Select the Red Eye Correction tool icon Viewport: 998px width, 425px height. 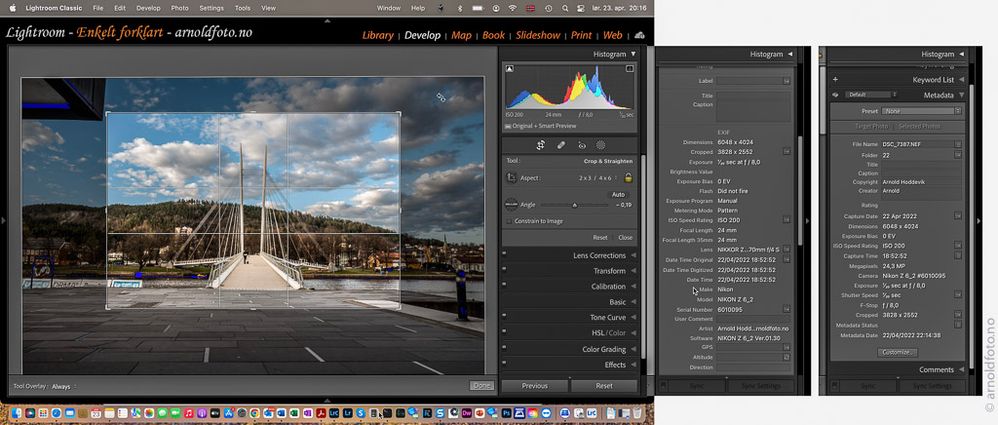581,145
